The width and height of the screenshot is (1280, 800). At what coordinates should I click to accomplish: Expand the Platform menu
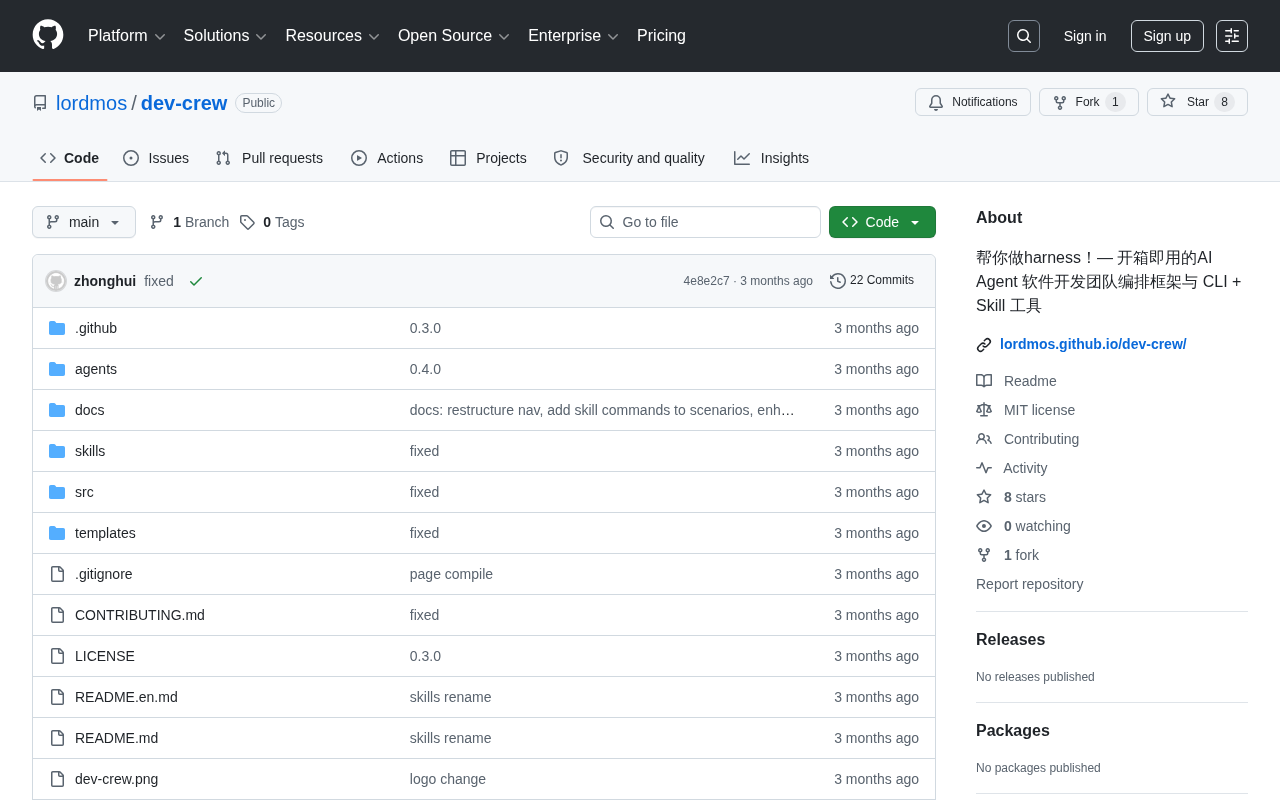coord(127,36)
